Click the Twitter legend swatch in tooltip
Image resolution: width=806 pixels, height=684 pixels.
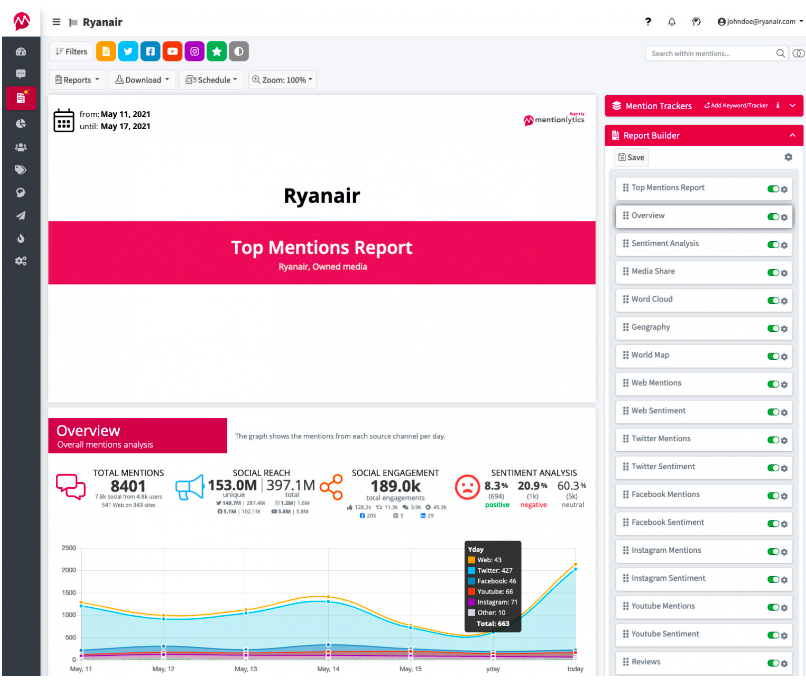(x=471, y=570)
